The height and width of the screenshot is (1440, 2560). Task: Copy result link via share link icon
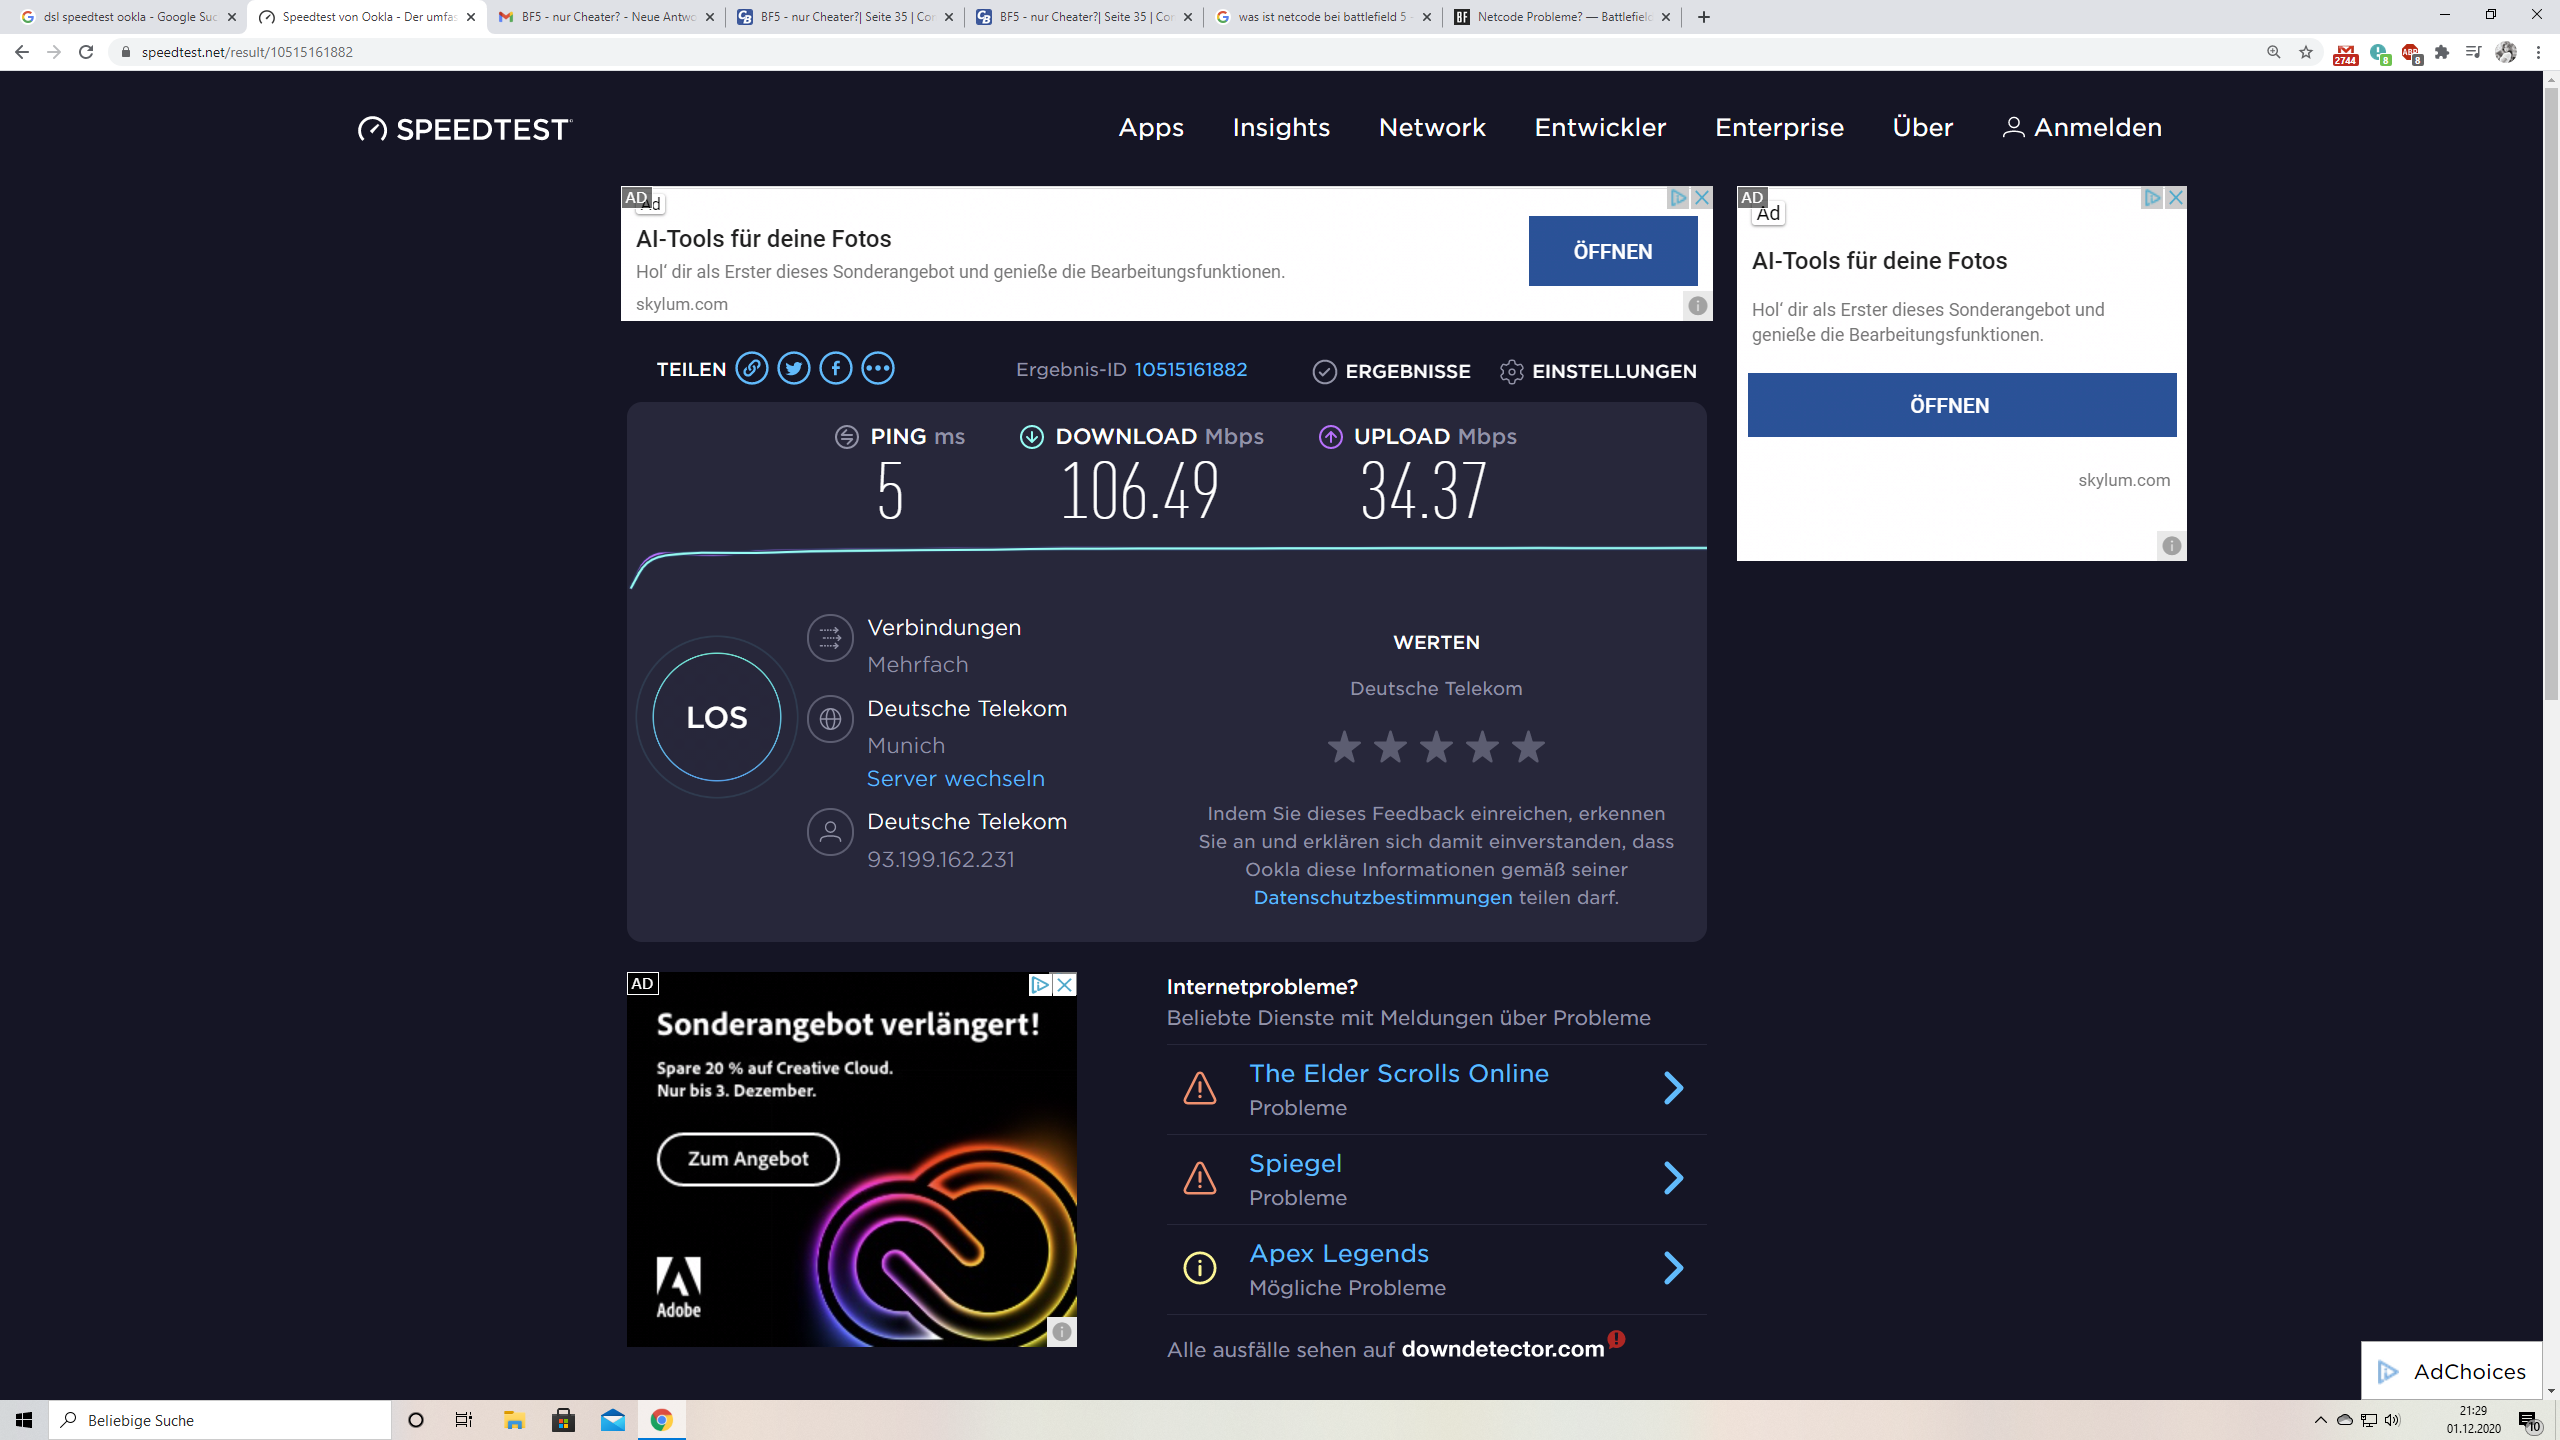coord(752,369)
